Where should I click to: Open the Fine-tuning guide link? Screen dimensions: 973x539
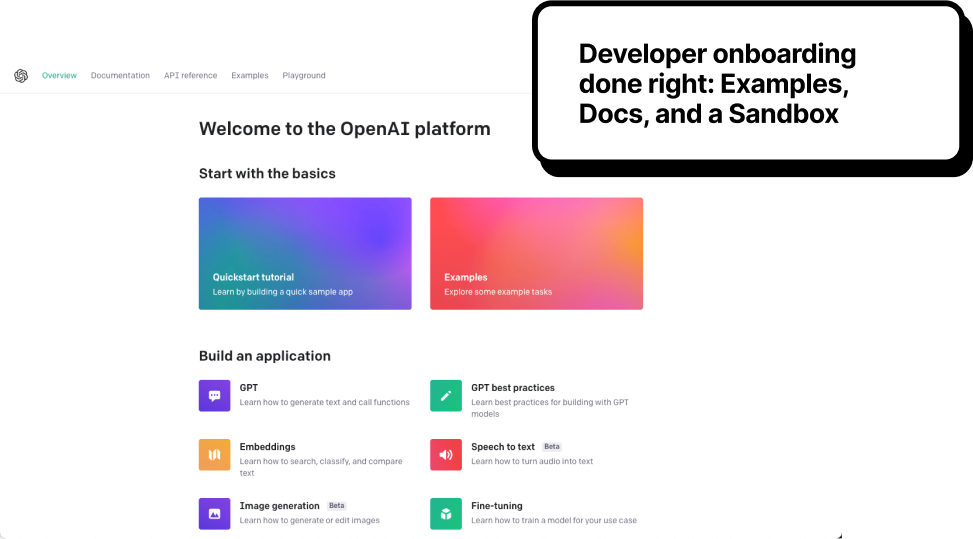[496, 506]
